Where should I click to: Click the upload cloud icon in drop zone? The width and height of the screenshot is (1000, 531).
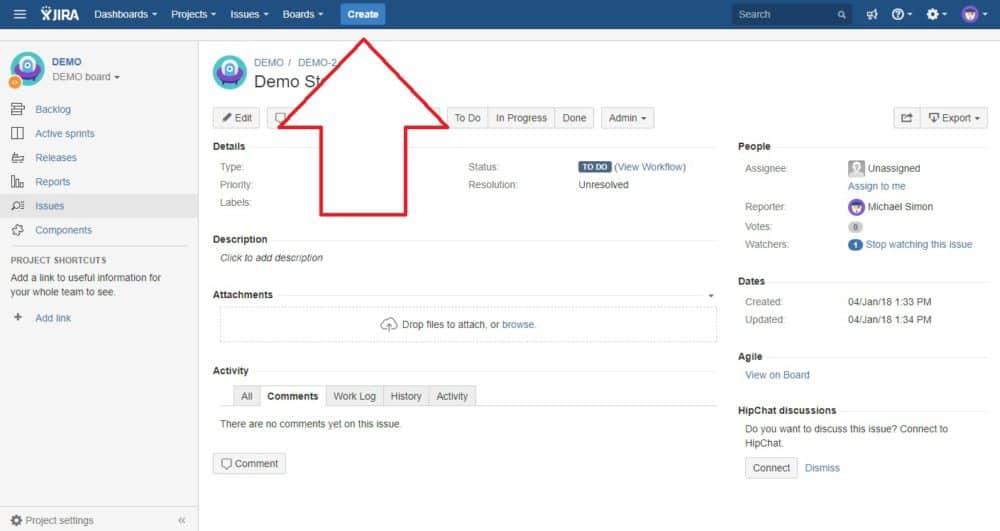[388, 324]
